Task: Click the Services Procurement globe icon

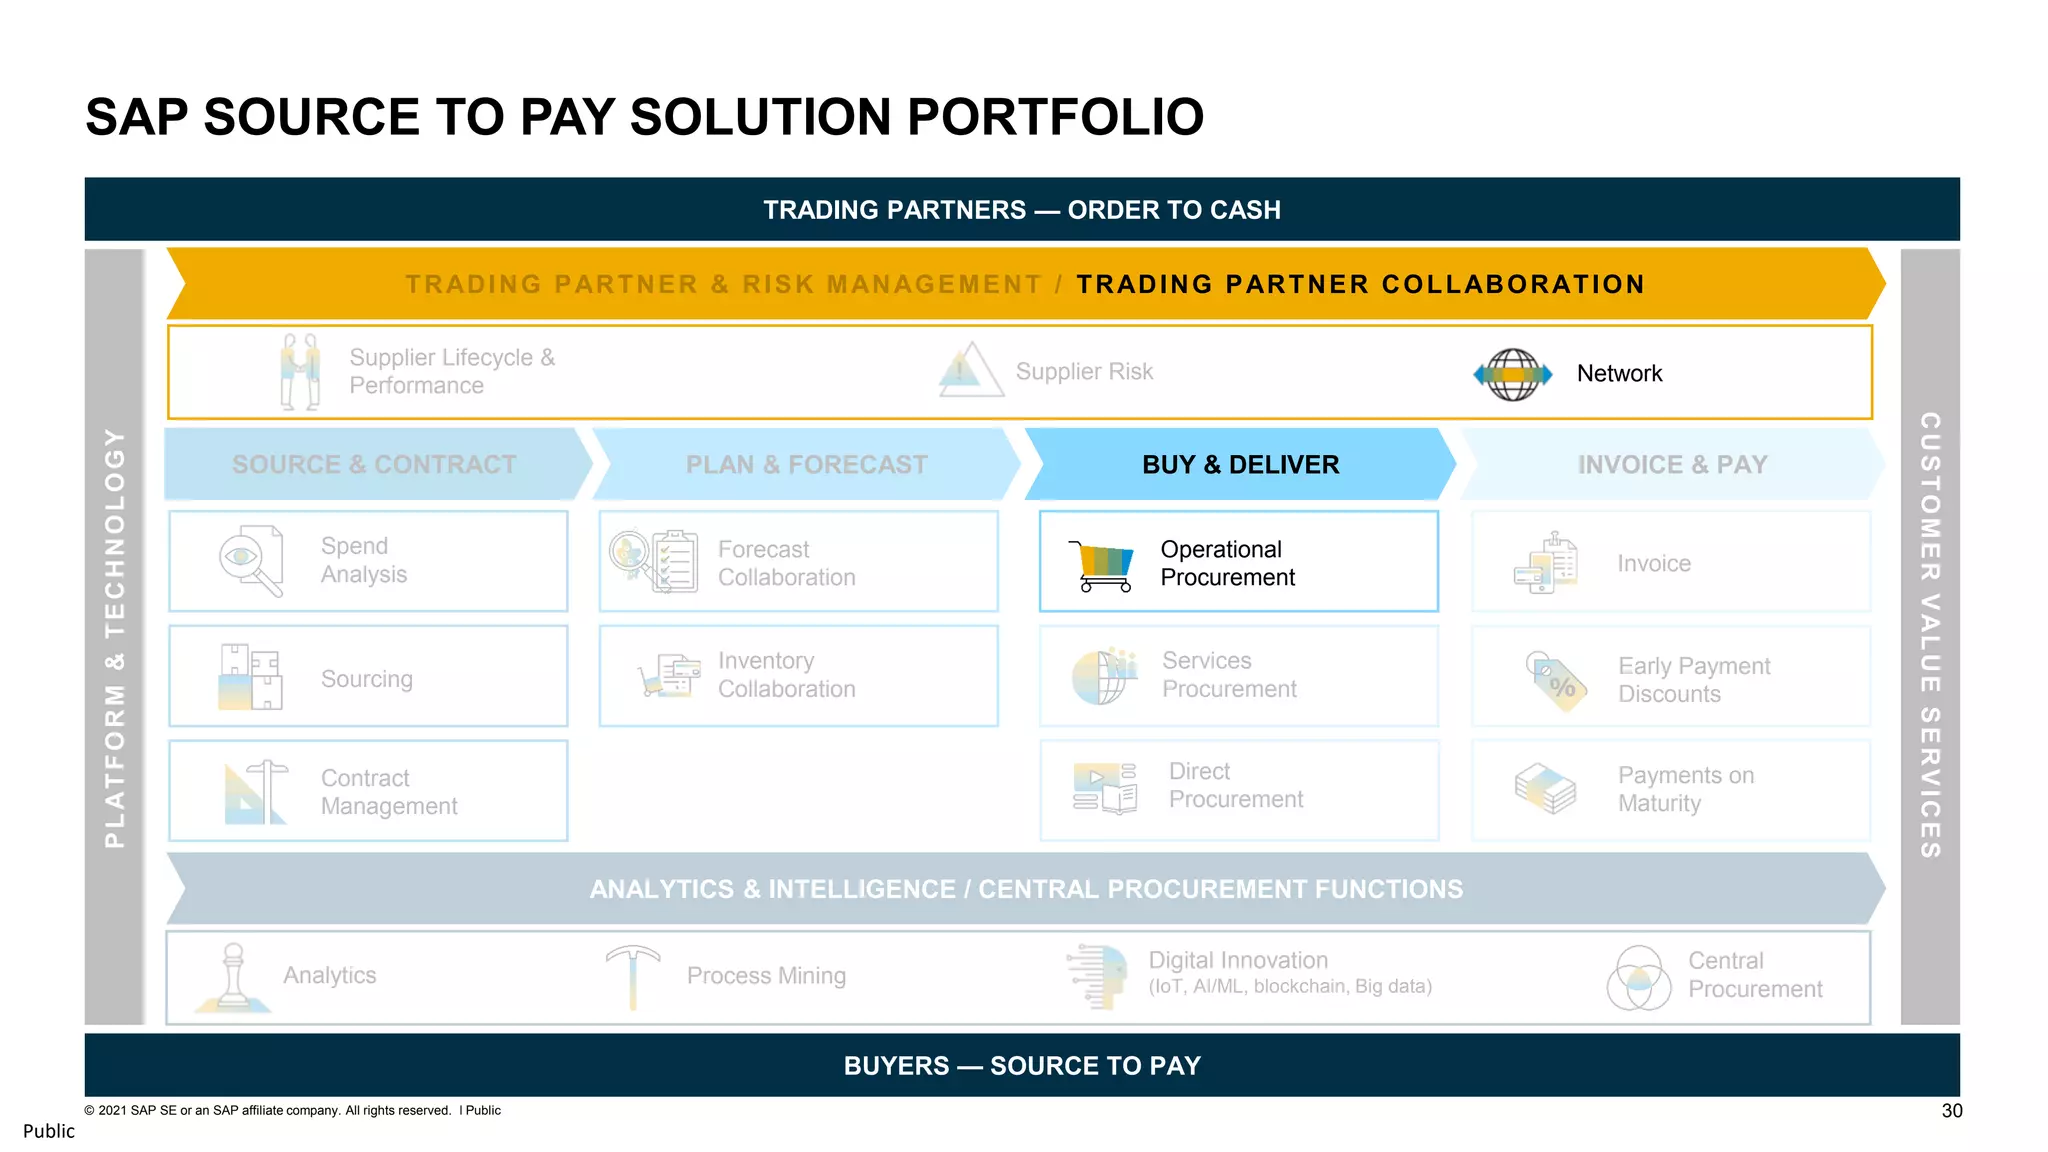Action: (1105, 676)
